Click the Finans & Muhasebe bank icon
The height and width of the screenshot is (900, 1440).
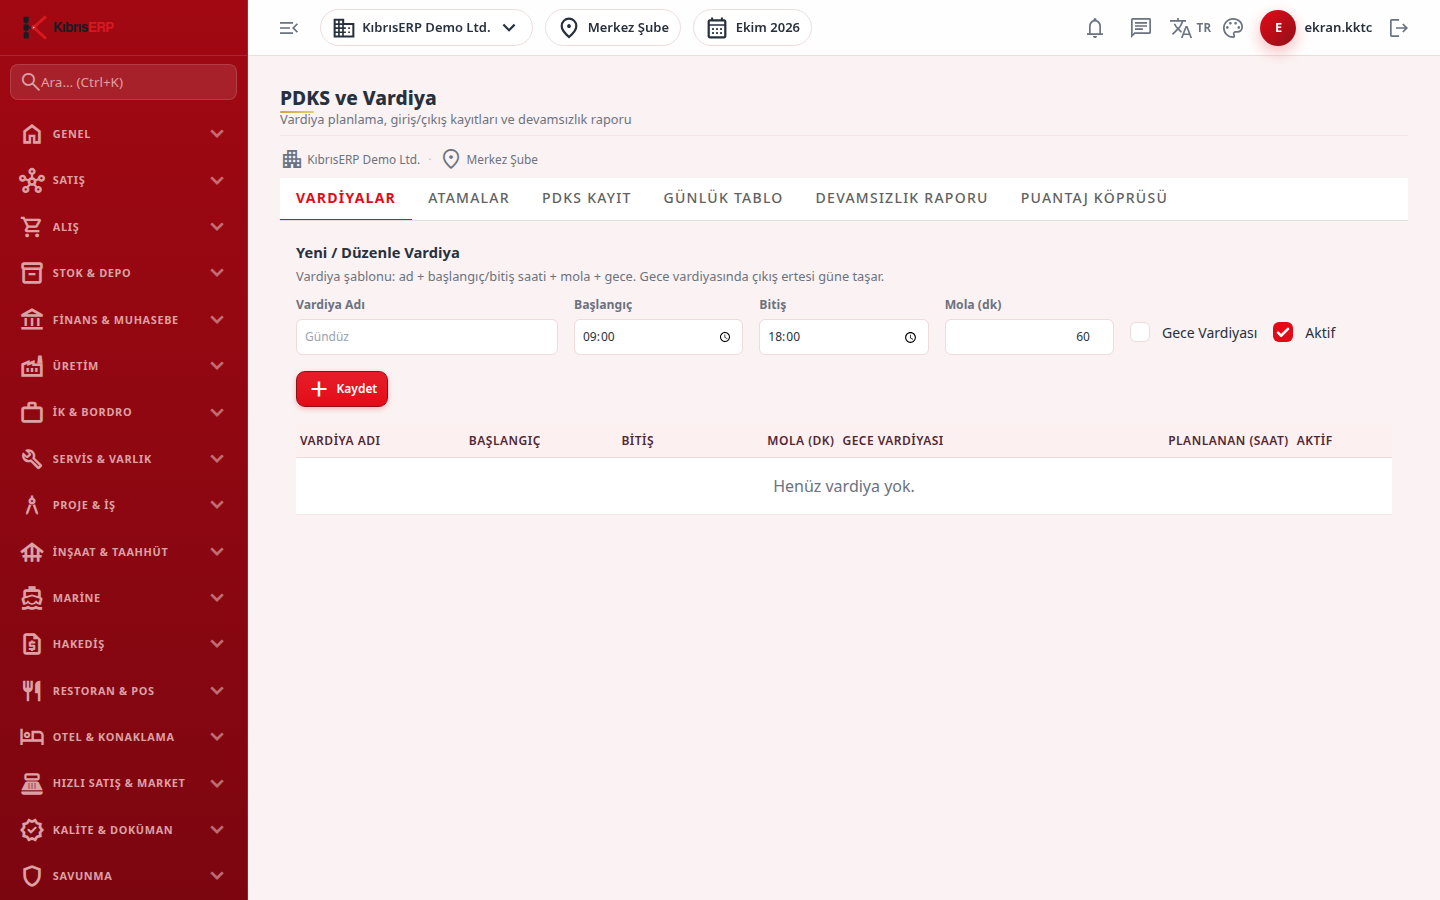point(32,320)
